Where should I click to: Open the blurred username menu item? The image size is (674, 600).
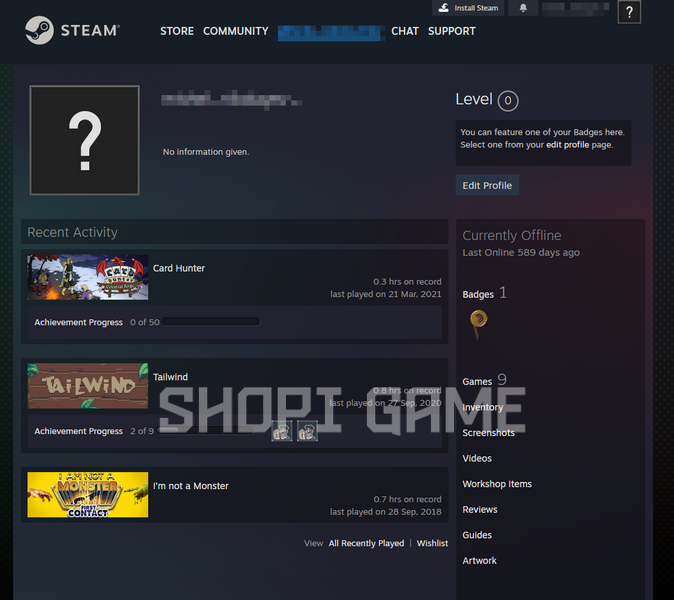coord(330,33)
